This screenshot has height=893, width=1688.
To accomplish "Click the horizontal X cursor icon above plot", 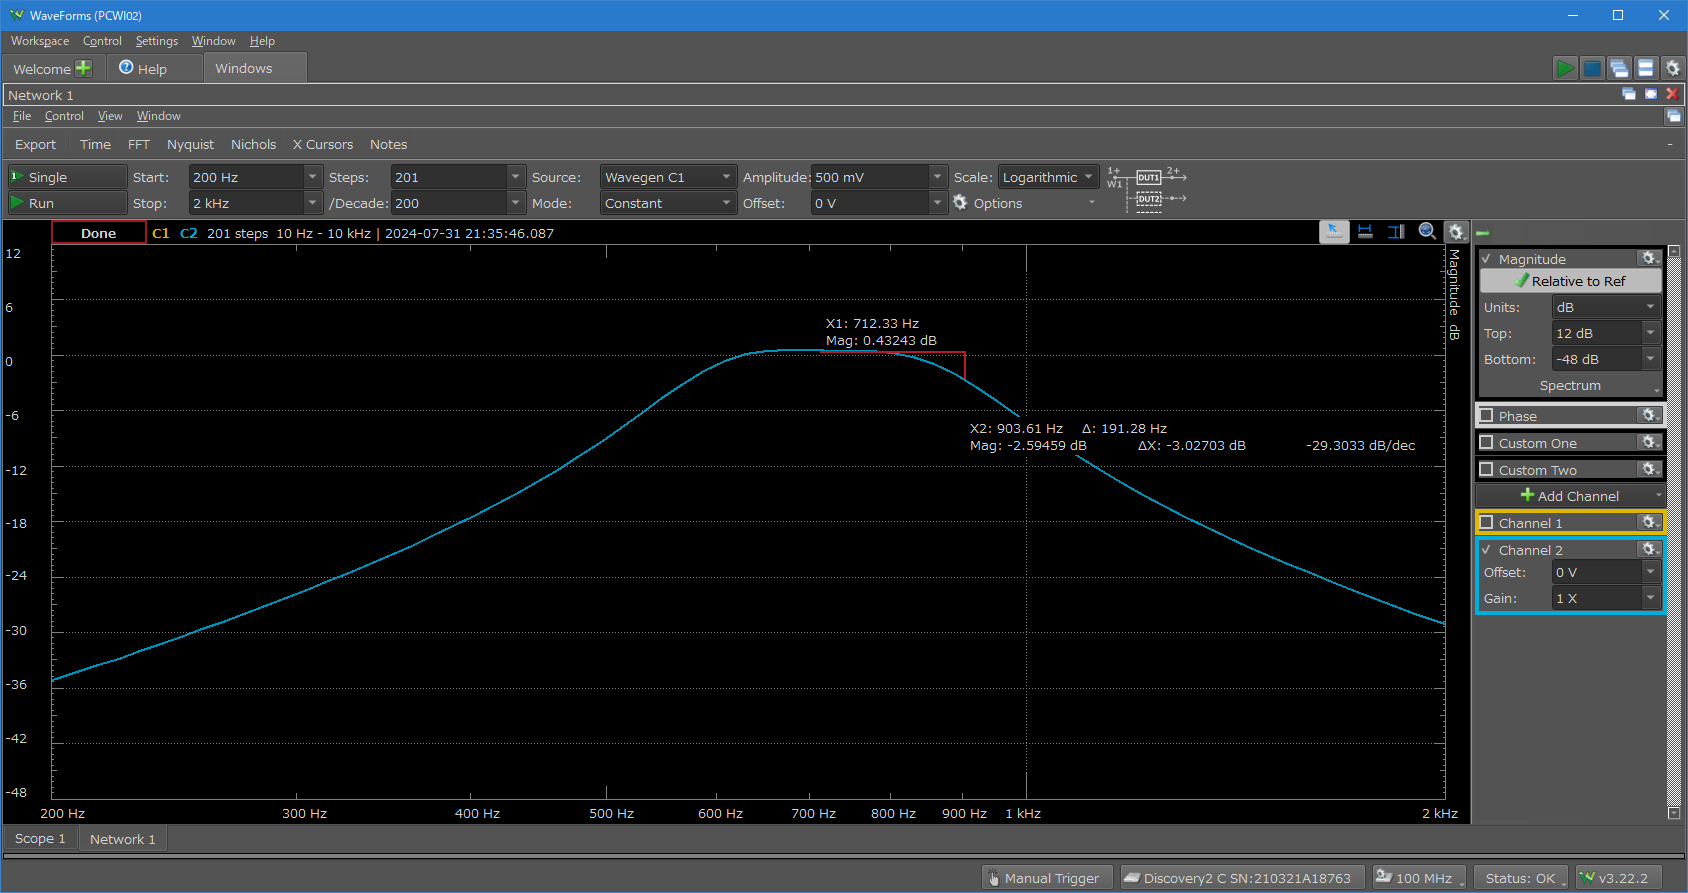I will 1365,232.
